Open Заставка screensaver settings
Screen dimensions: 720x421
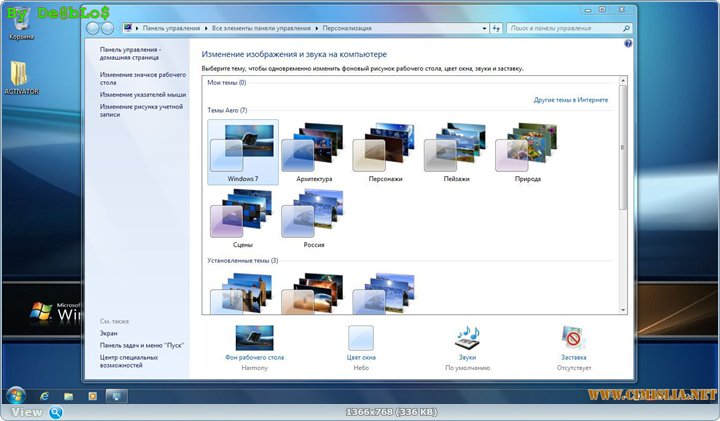(573, 339)
